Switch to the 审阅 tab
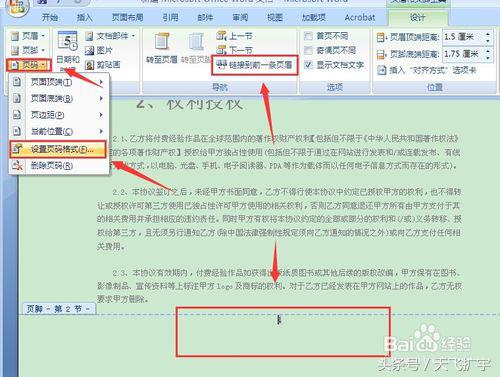The width and height of the screenshot is (500, 377). coord(240,17)
